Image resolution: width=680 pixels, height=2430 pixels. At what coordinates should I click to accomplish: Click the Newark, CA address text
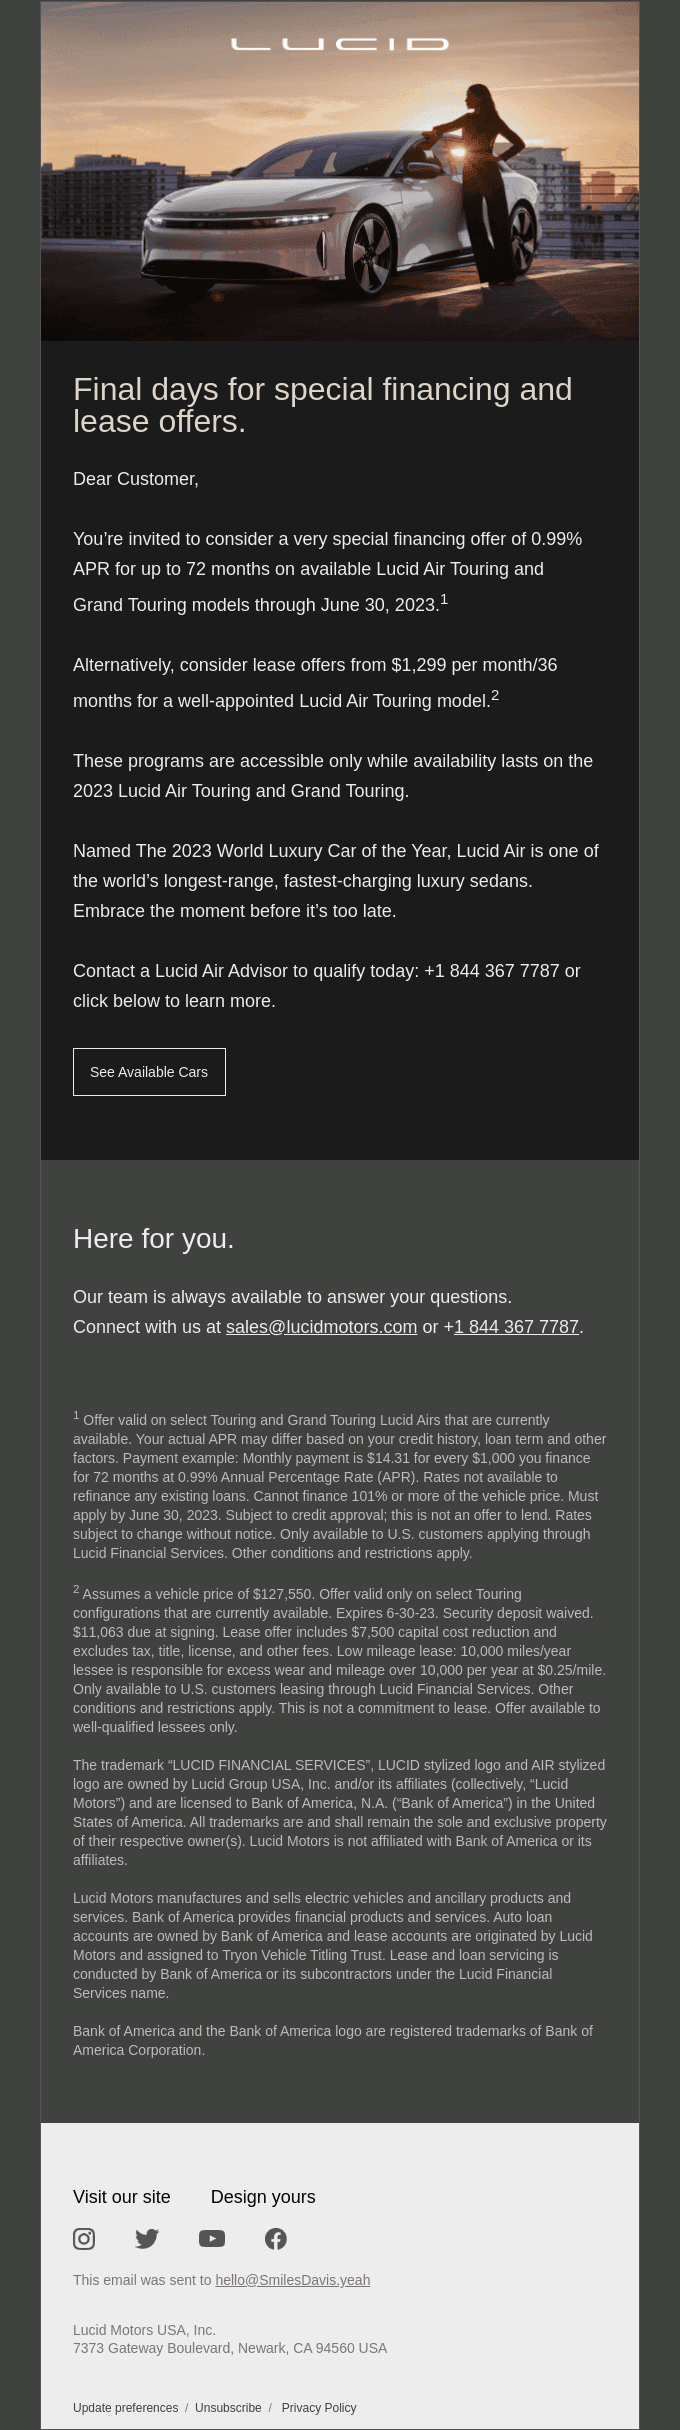click(x=230, y=2348)
